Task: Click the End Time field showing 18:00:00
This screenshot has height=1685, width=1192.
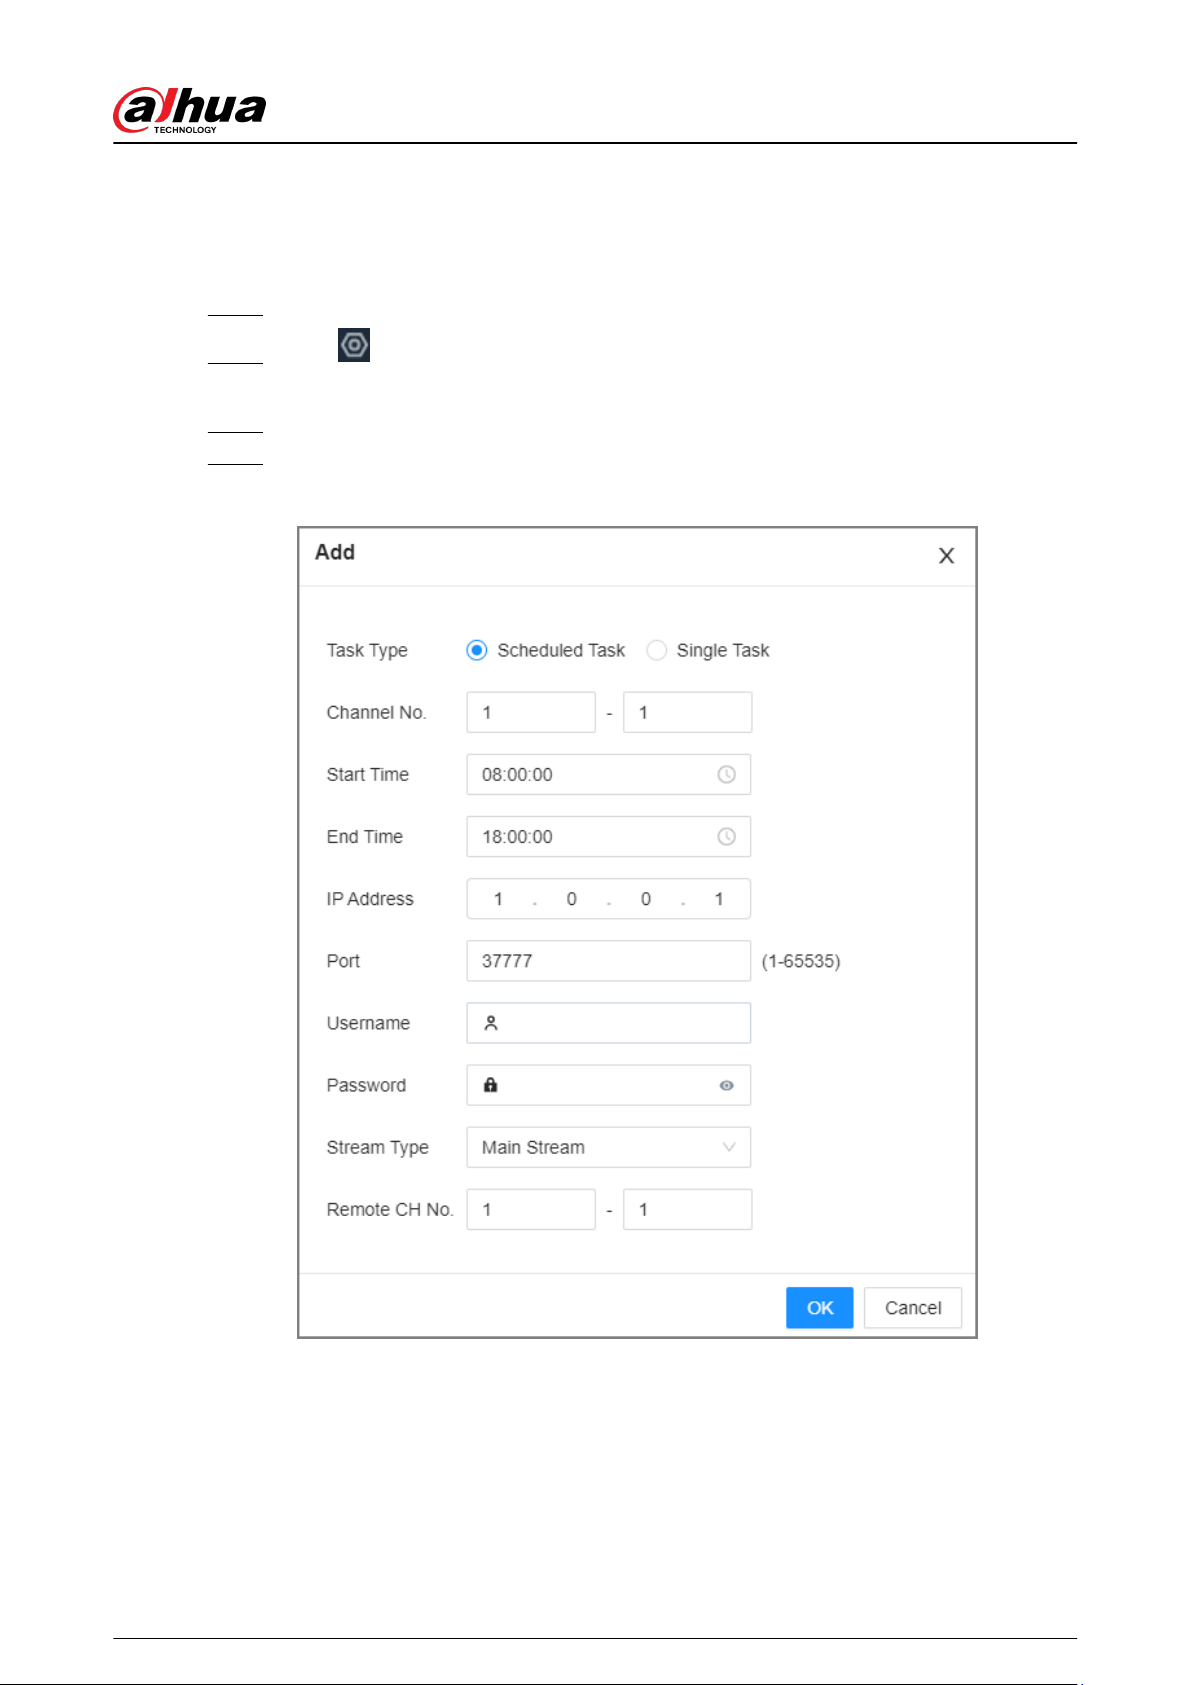Action: [x=609, y=836]
